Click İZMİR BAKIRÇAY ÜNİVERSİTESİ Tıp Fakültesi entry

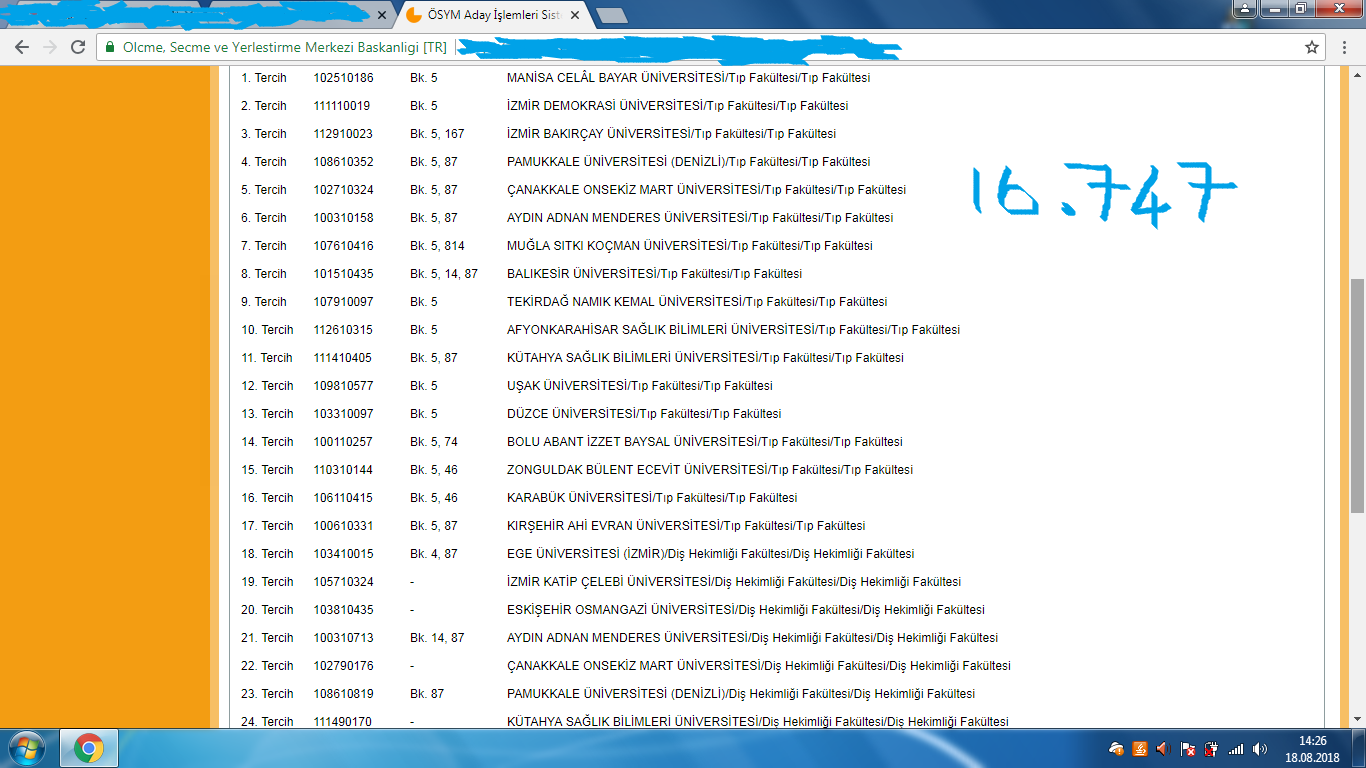pyautogui.click(x=672, y=134)
